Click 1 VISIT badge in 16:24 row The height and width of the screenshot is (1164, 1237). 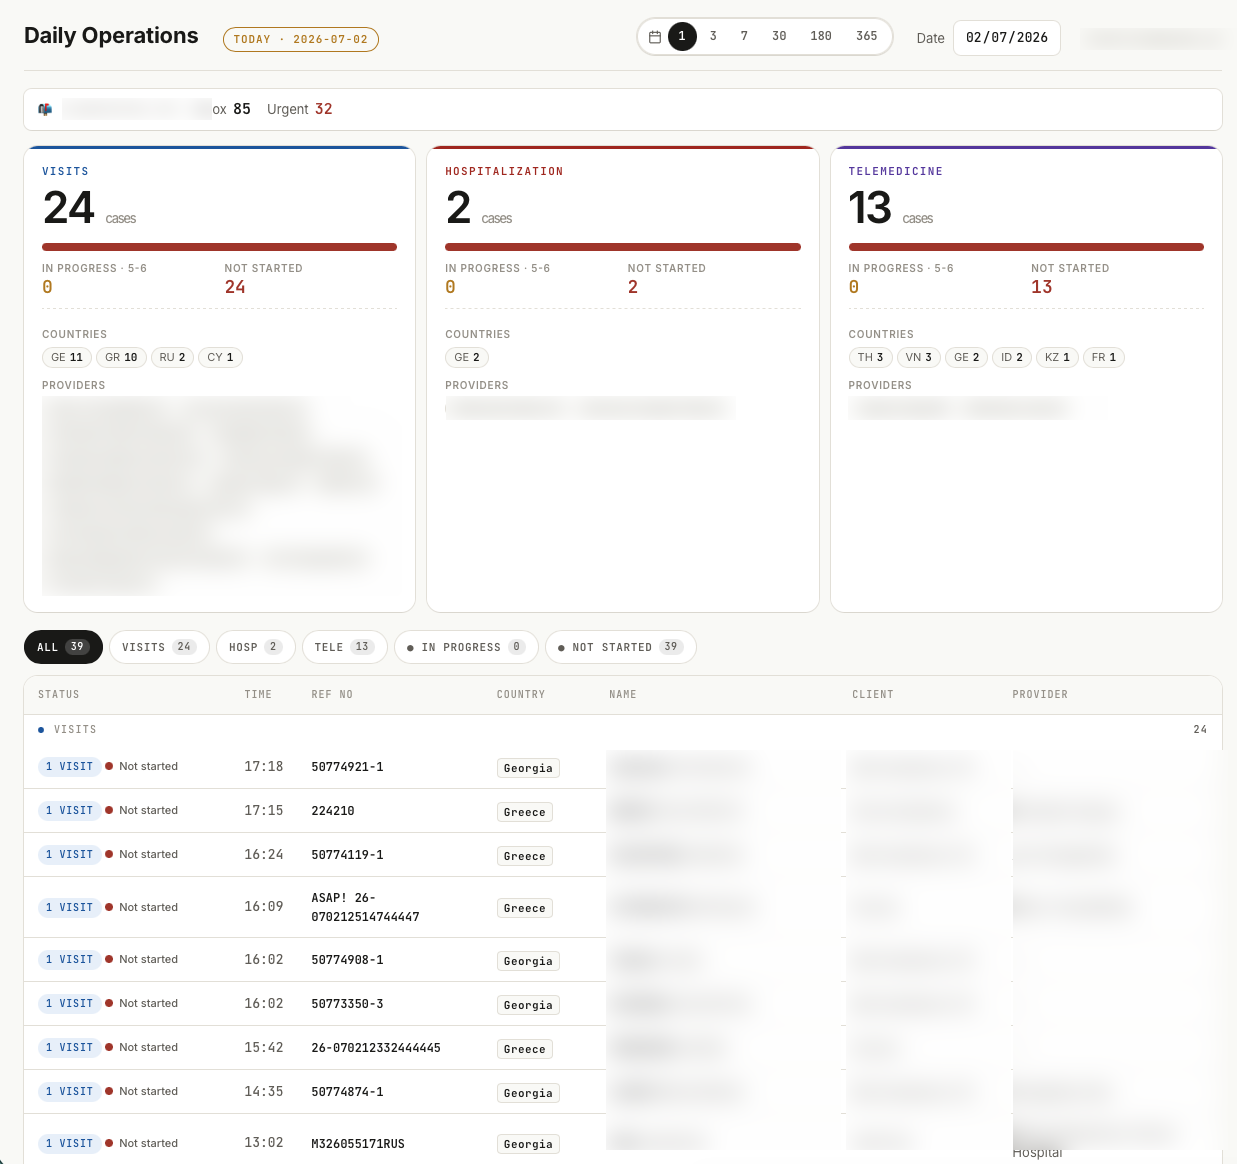point(69,855)
